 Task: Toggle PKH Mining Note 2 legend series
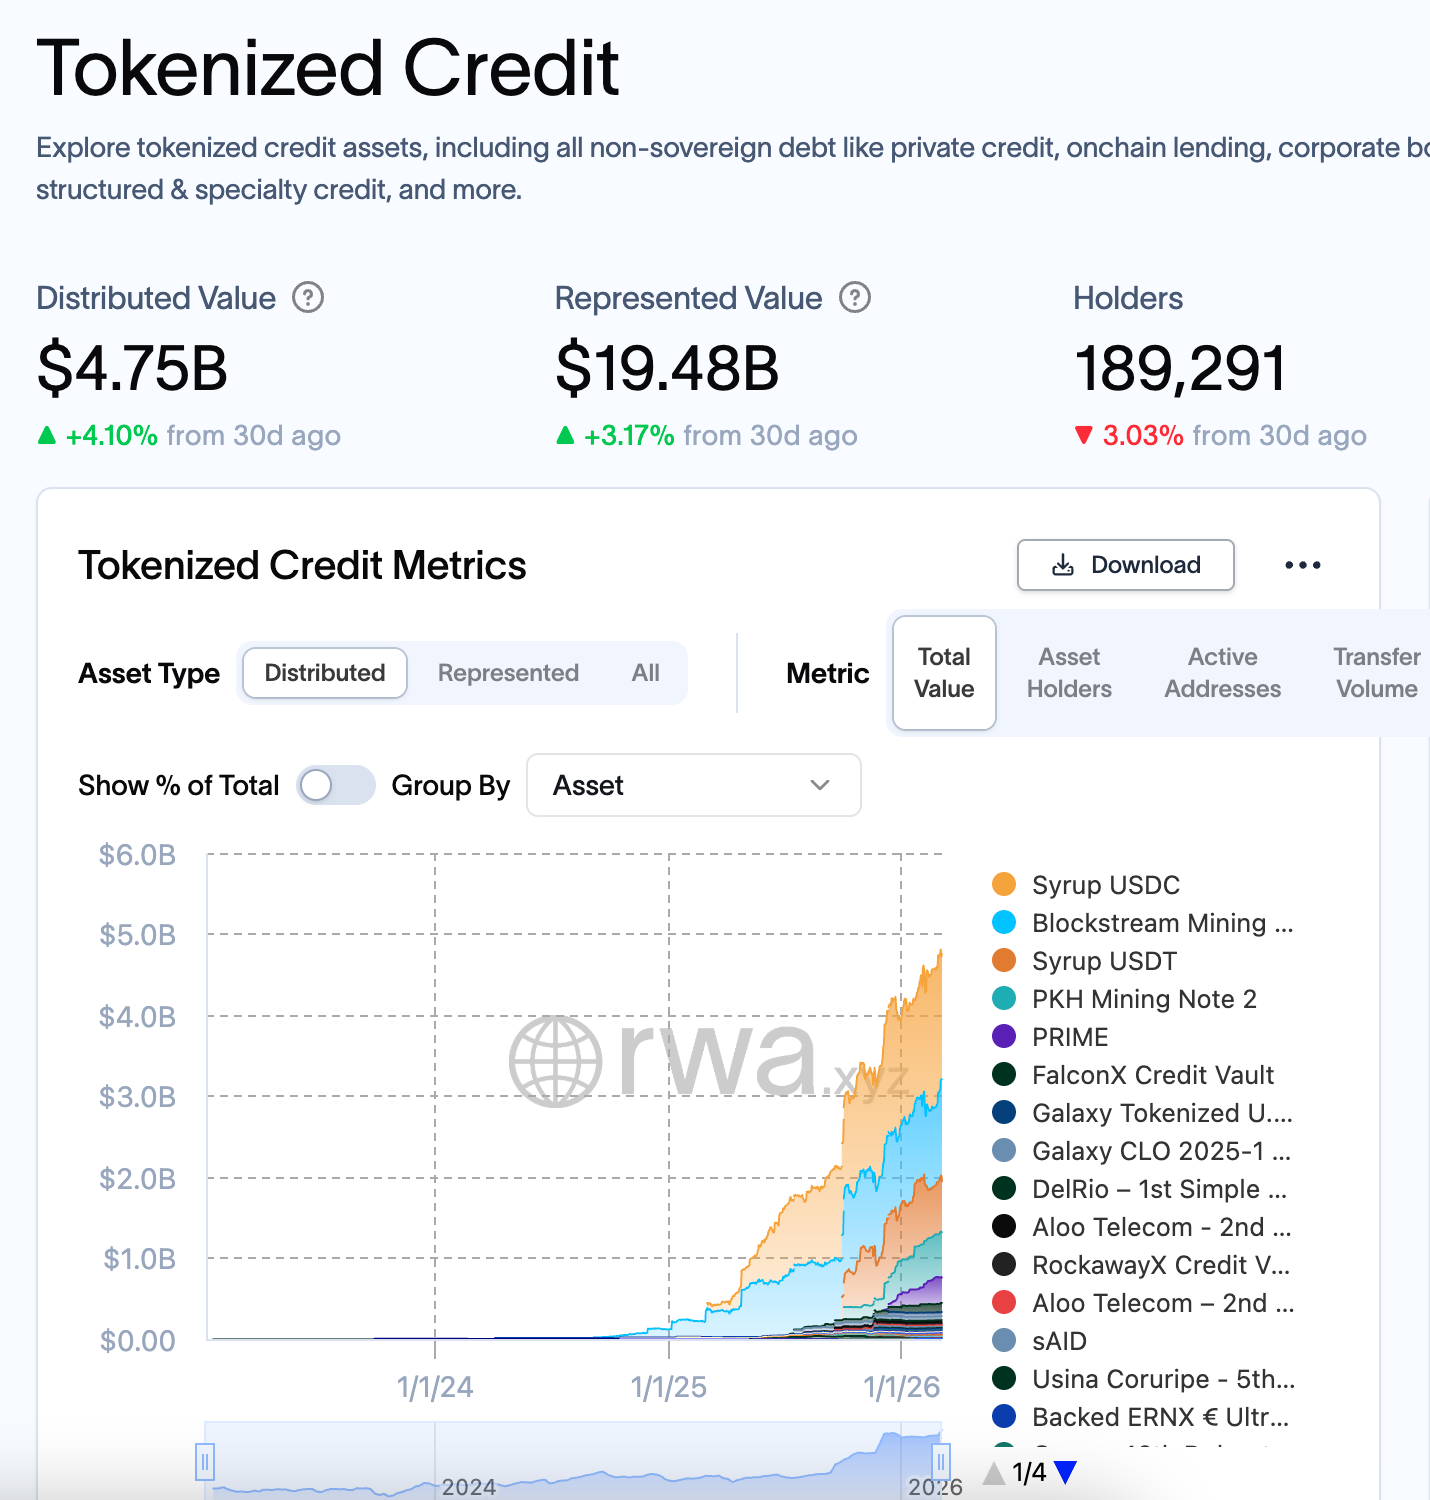[1125, 999]
